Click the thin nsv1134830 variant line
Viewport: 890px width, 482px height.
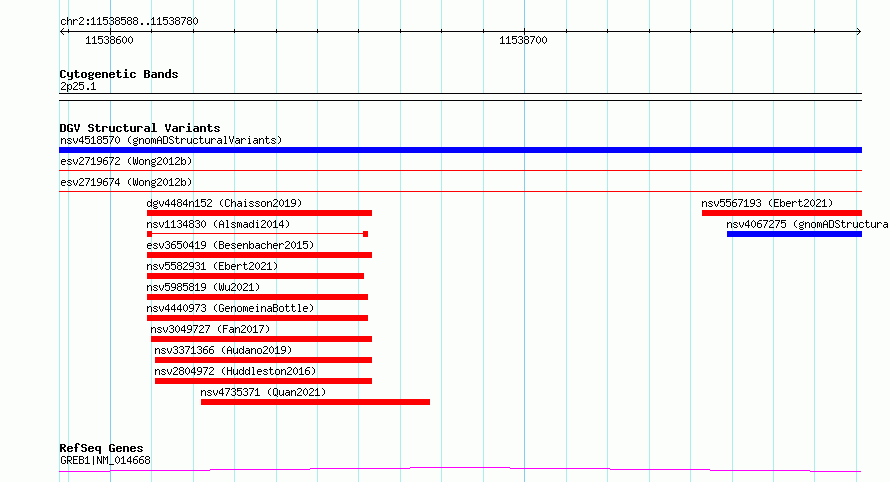coord(257,234)
